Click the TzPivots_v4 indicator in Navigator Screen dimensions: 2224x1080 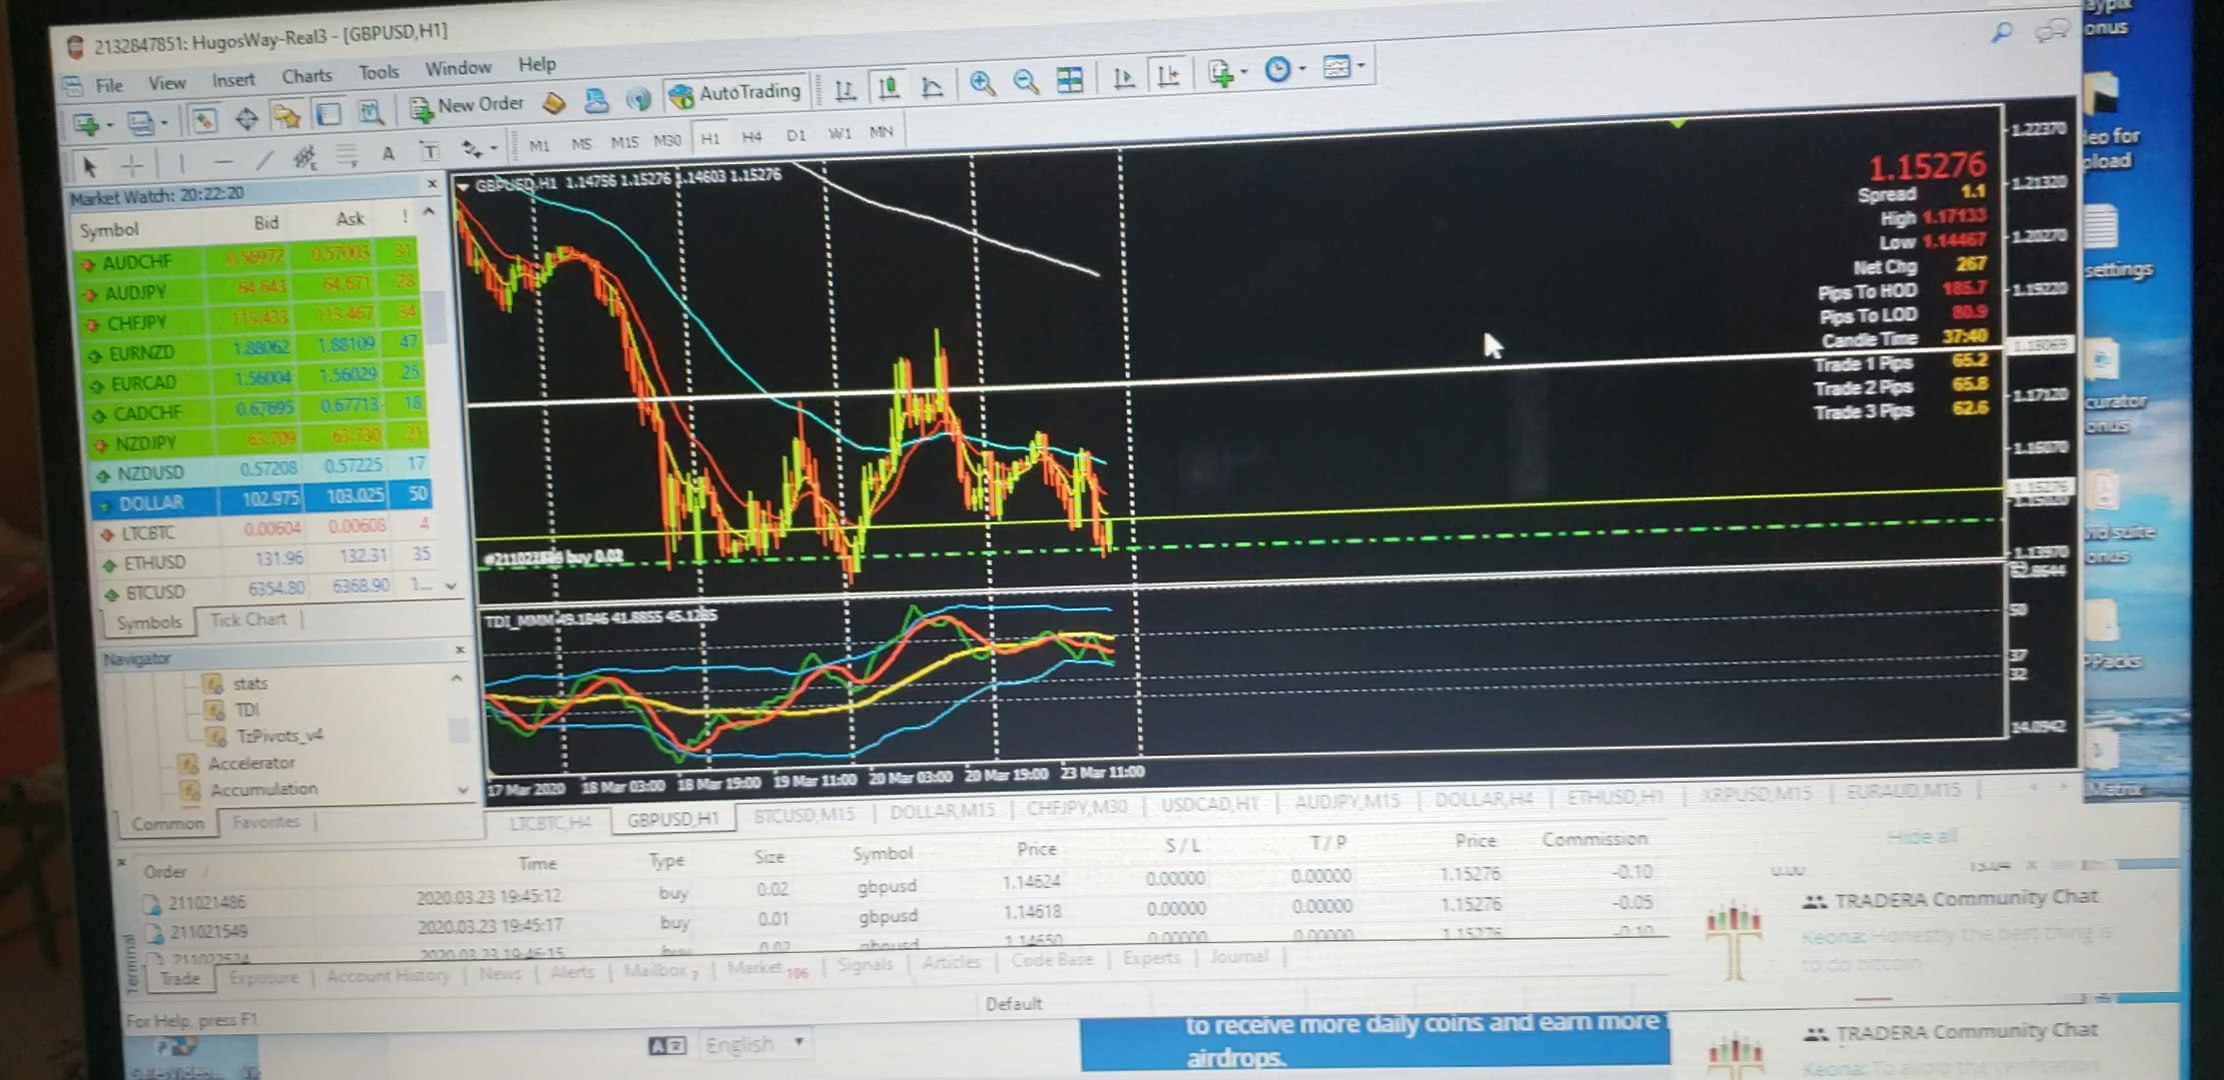click(x=280, y=736)
